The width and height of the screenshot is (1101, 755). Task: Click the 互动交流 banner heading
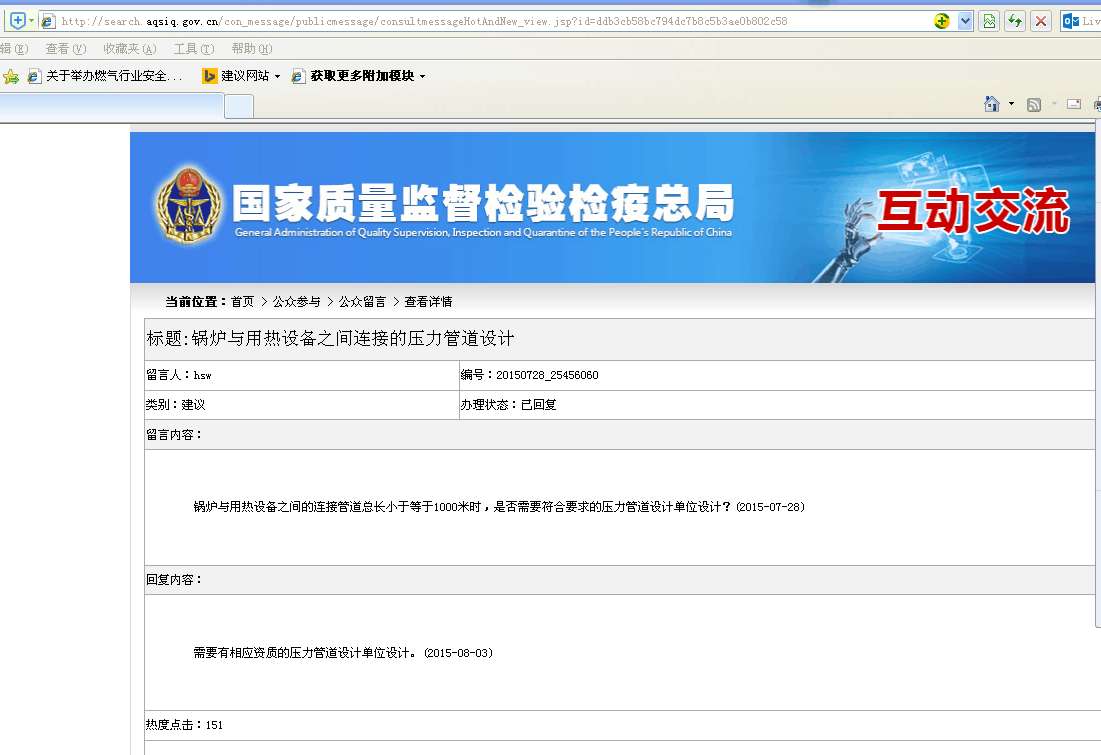pos(974,211)
